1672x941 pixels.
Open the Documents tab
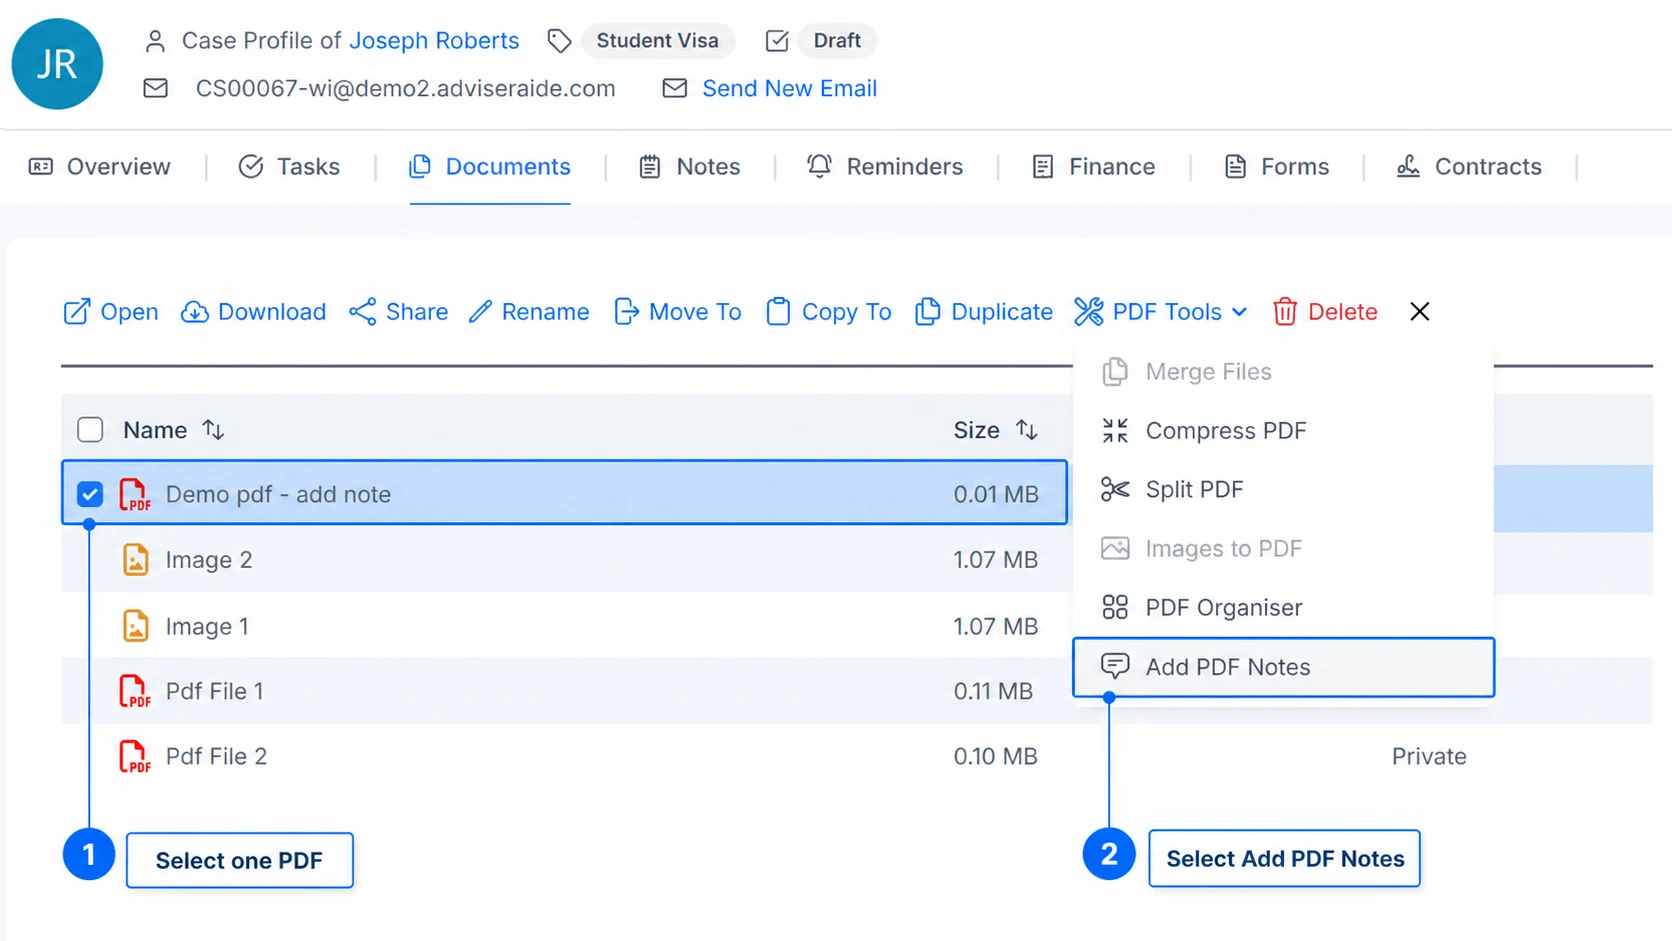point(490,167)
